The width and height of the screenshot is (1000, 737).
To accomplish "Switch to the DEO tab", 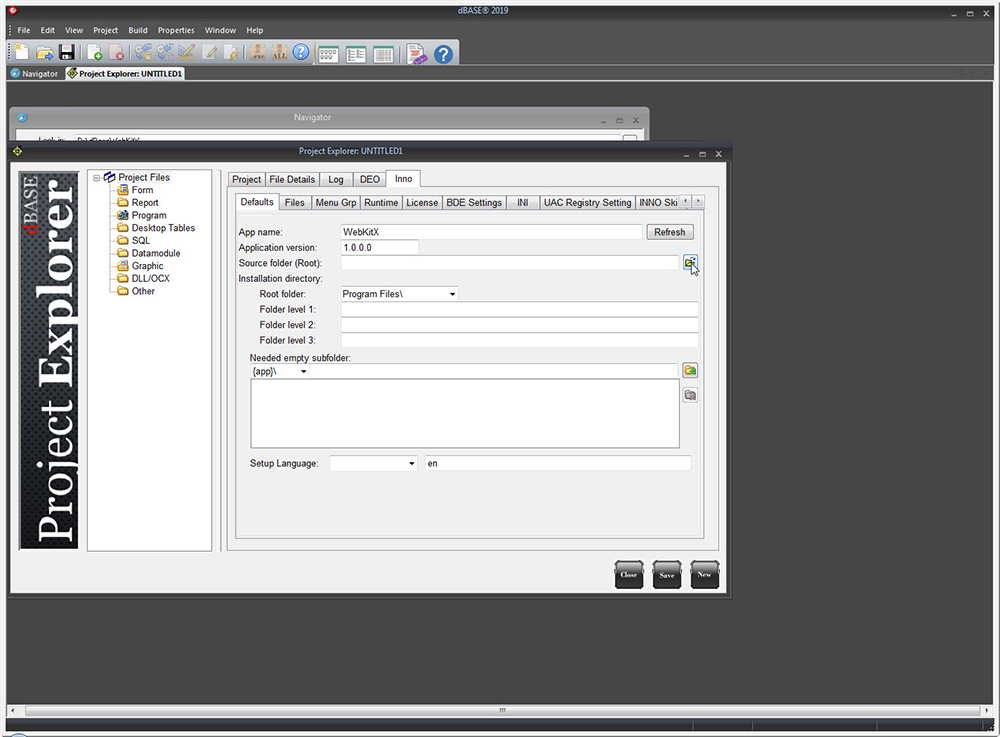I will (370, 179).
